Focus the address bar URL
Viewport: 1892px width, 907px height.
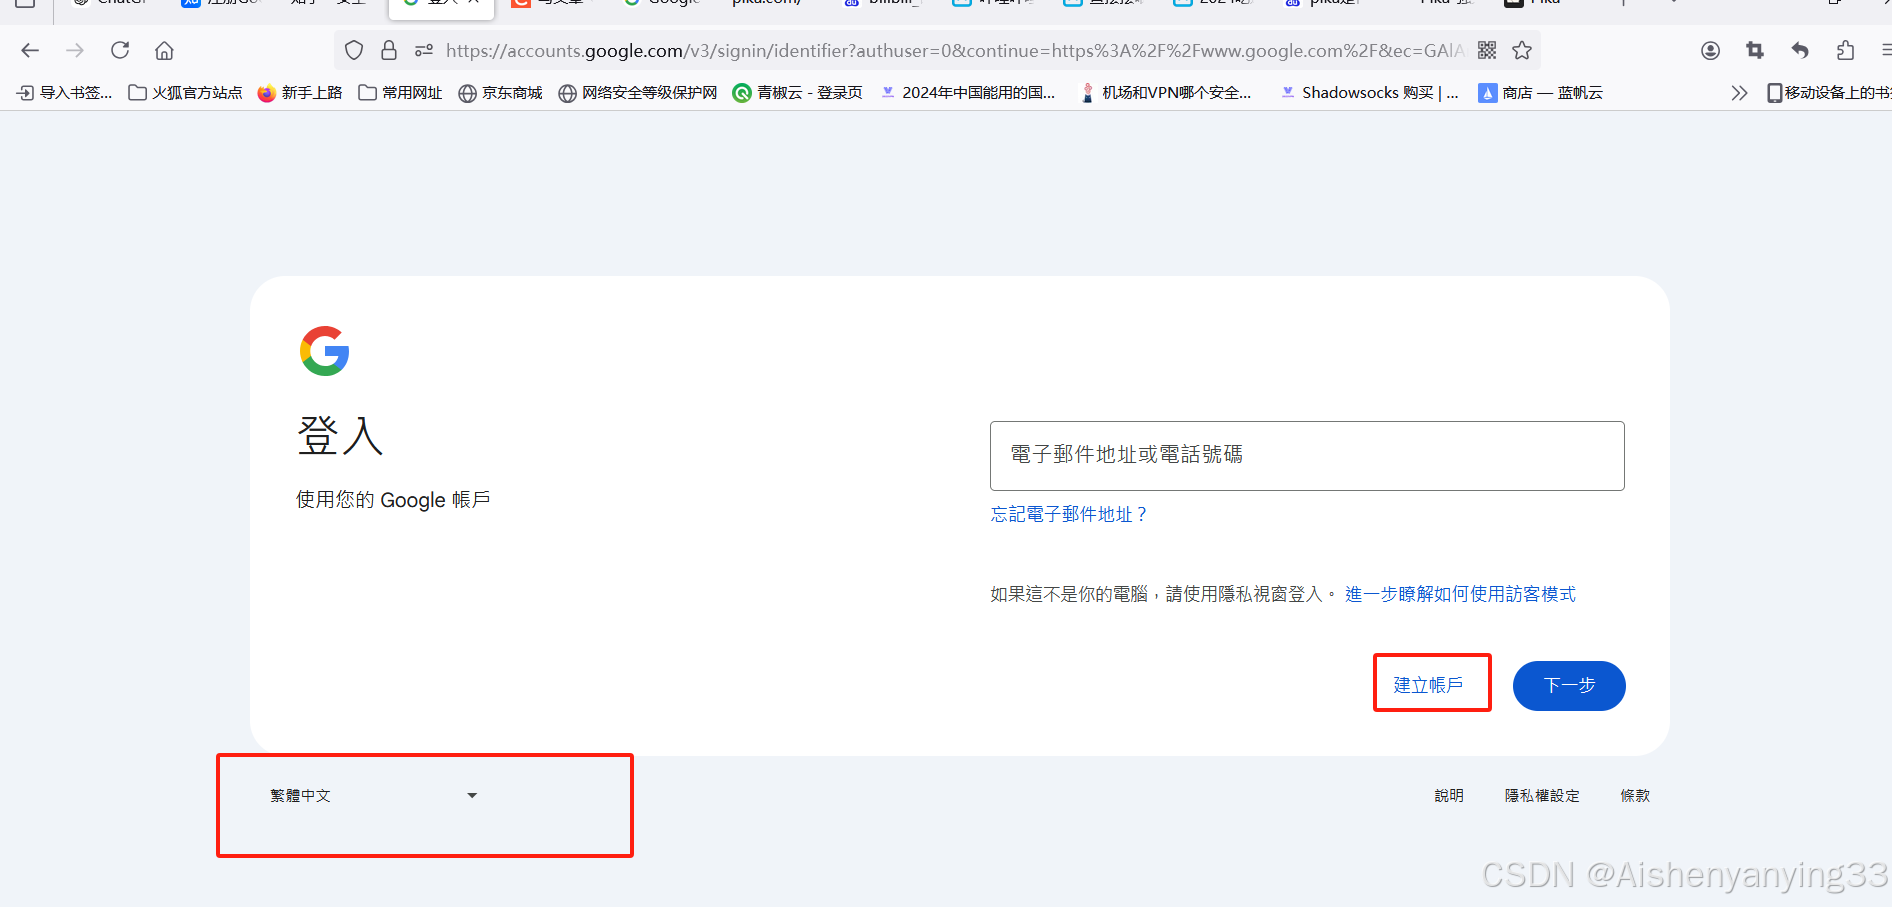pos(955,50)
